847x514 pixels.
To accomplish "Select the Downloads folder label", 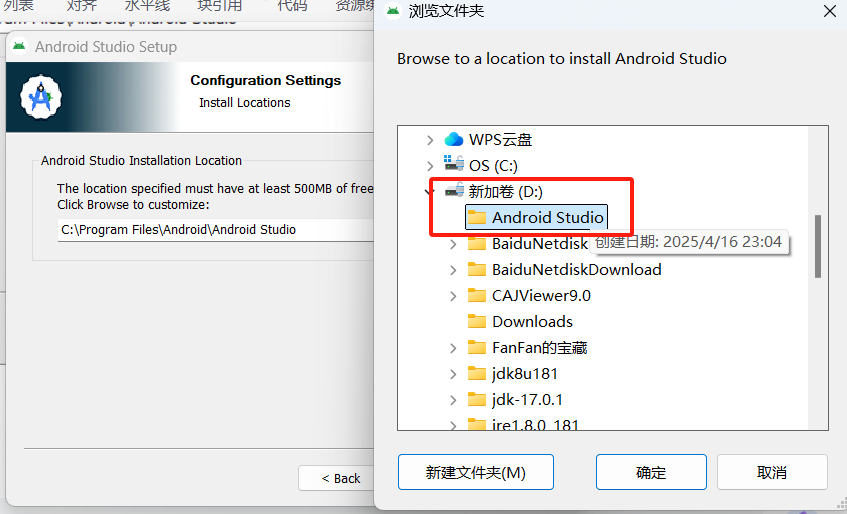I will (532, 321).
